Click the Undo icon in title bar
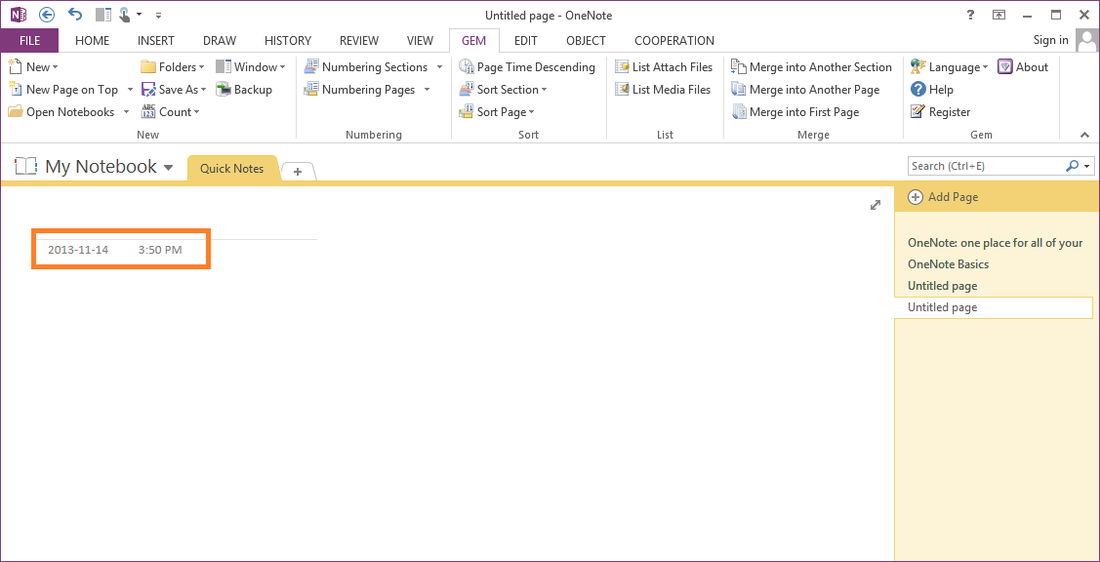Screen dimensions: 1100x562 click(75, 14)
